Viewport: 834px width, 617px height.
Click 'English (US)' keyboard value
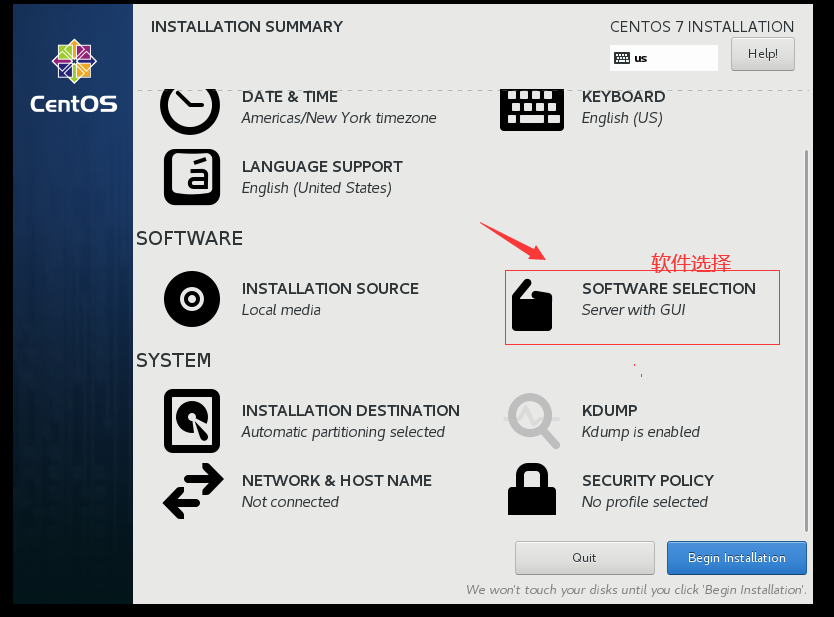pyautogui.click(x=622, y=118)
